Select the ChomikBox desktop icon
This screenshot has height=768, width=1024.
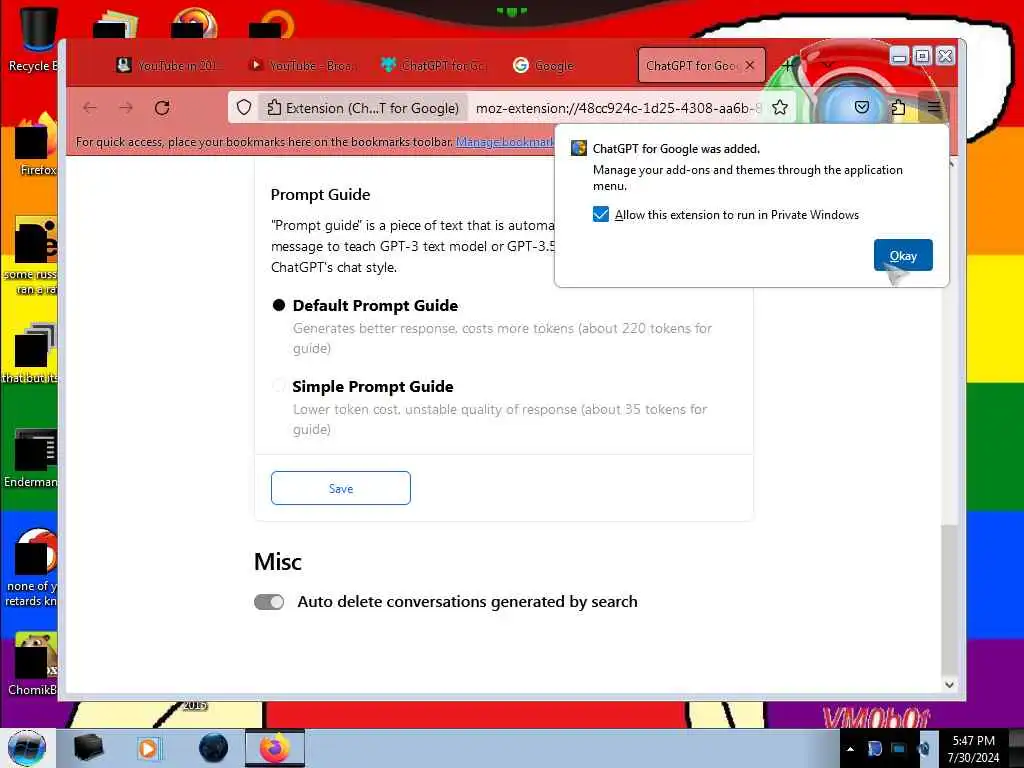[33, 664]
